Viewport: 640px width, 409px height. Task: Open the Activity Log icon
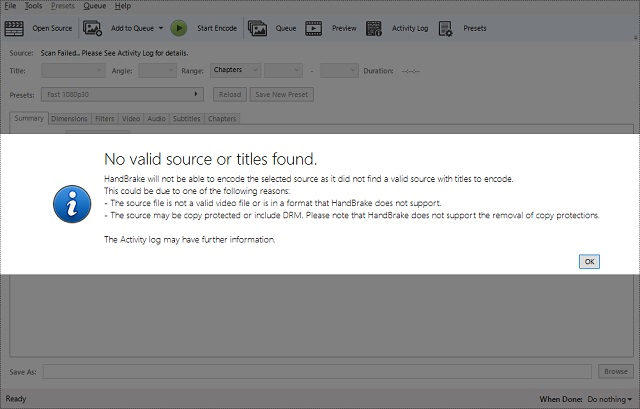point(373,28)
